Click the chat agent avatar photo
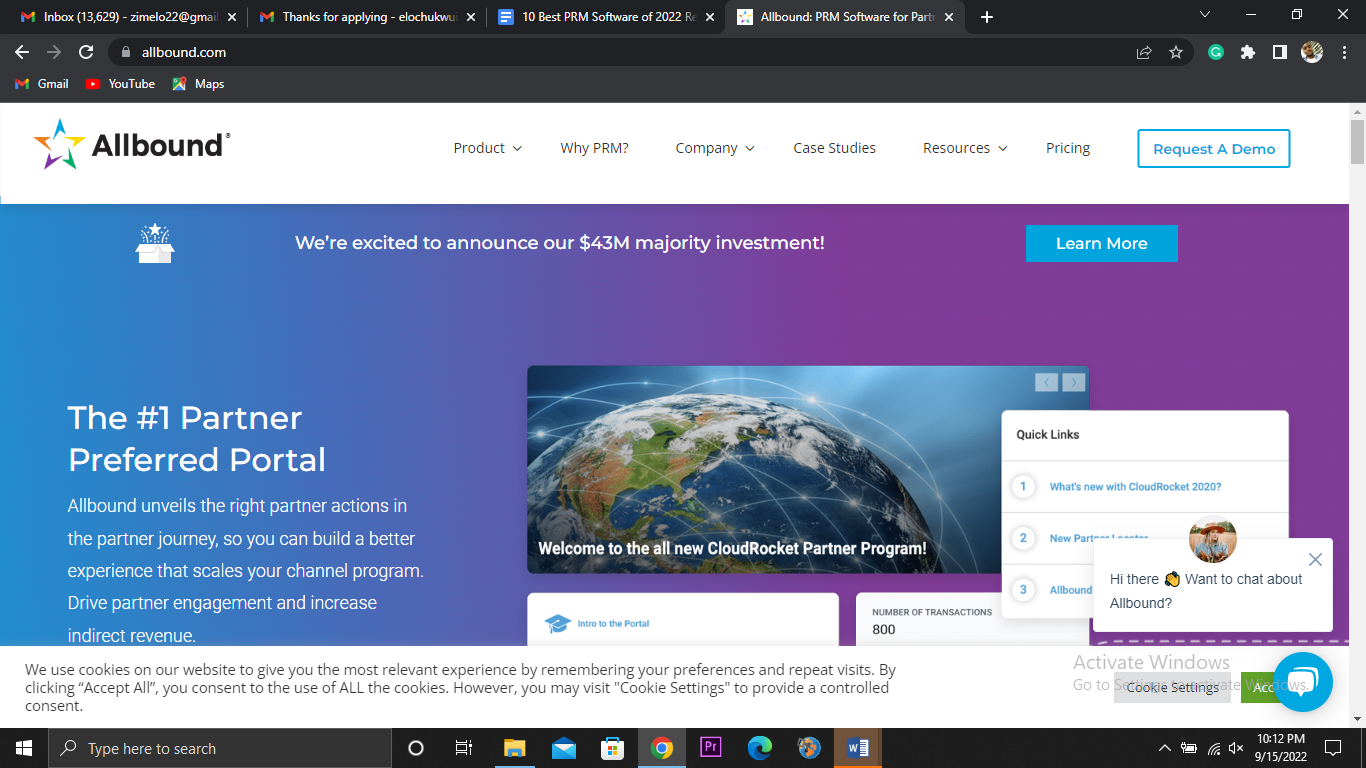The height and width of the screenshot is (768, 1366). click(x=1213, y=540)
